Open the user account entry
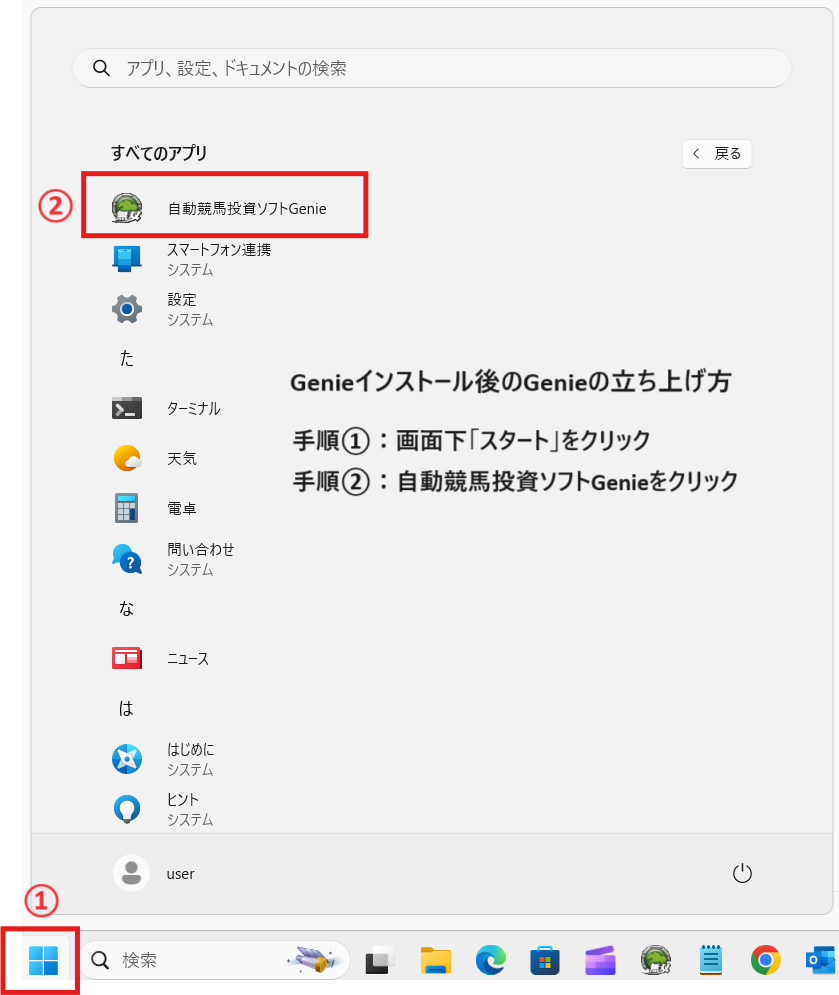Screen dimensions: 839x995 [160, 872]
